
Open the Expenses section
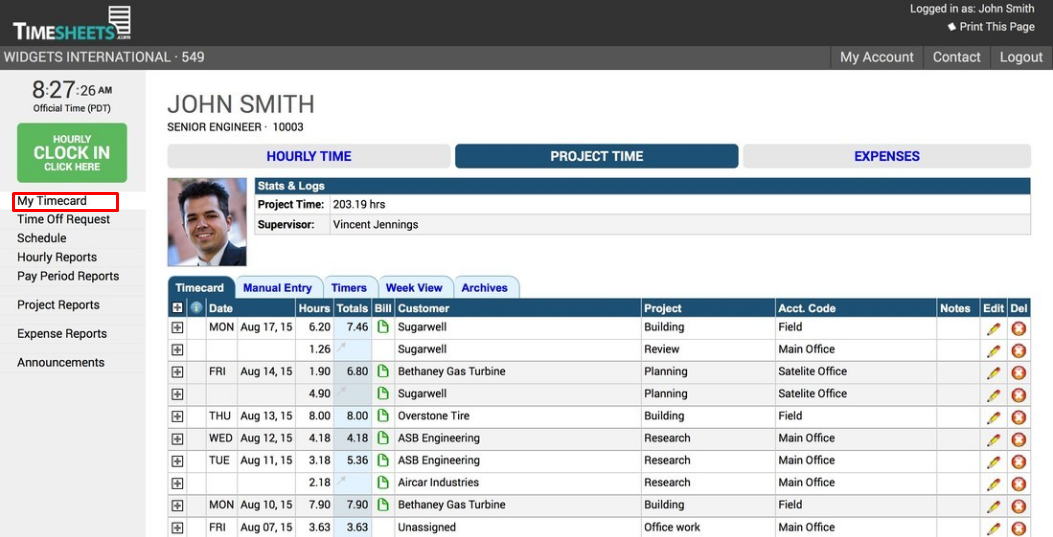(886, 156)
